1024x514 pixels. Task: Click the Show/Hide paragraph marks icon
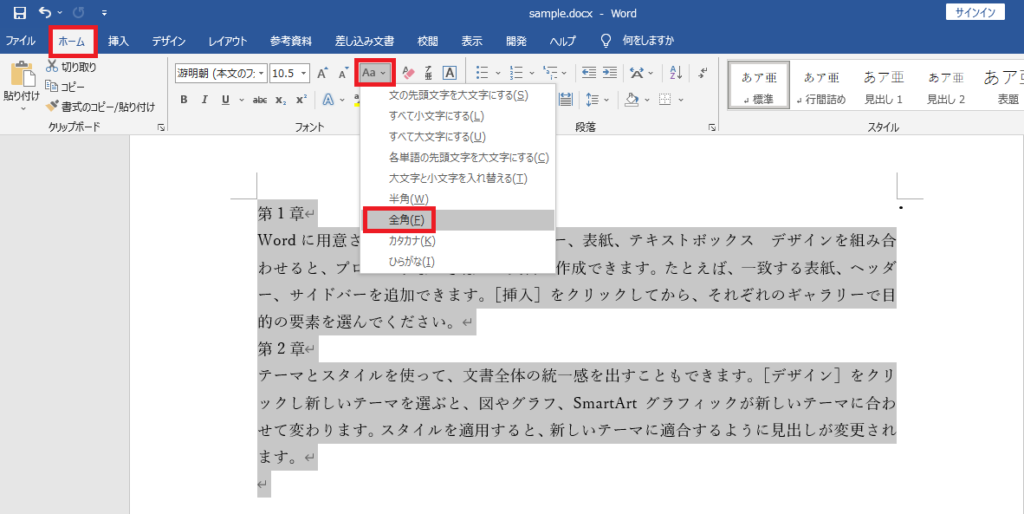[703, 73]
